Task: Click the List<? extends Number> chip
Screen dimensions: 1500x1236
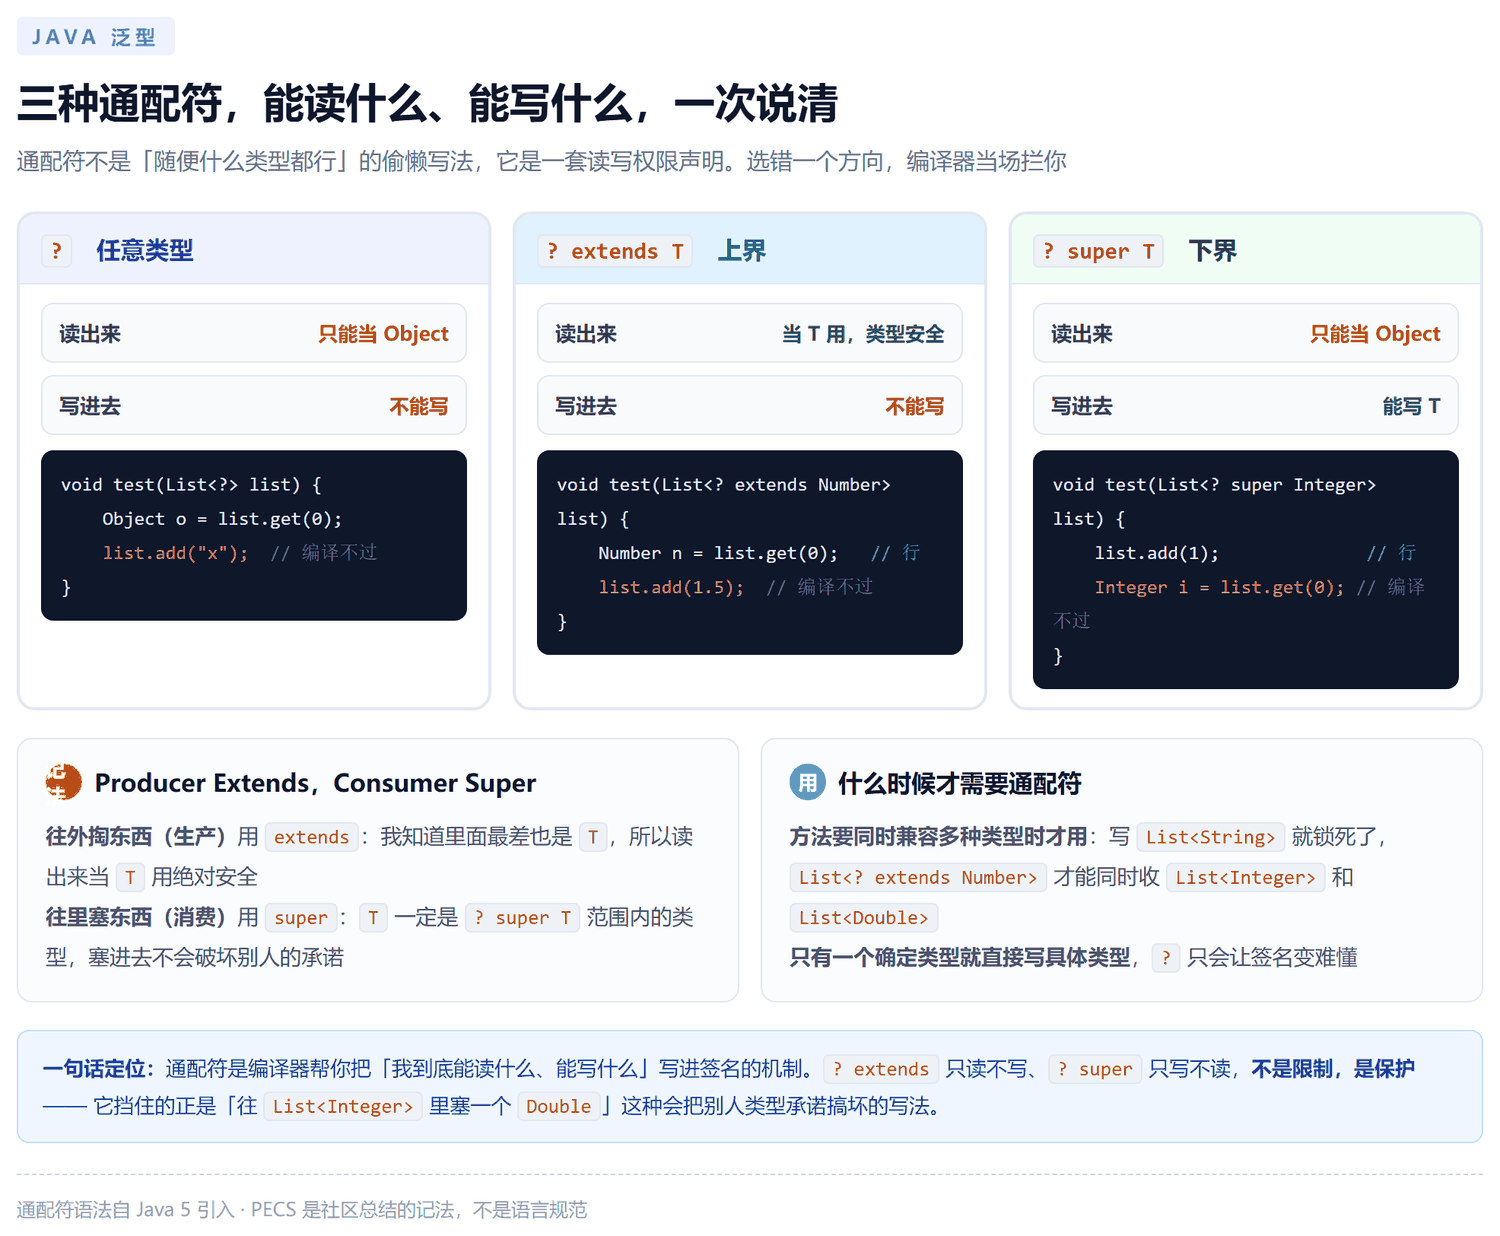Action: [x=918, y=877]
